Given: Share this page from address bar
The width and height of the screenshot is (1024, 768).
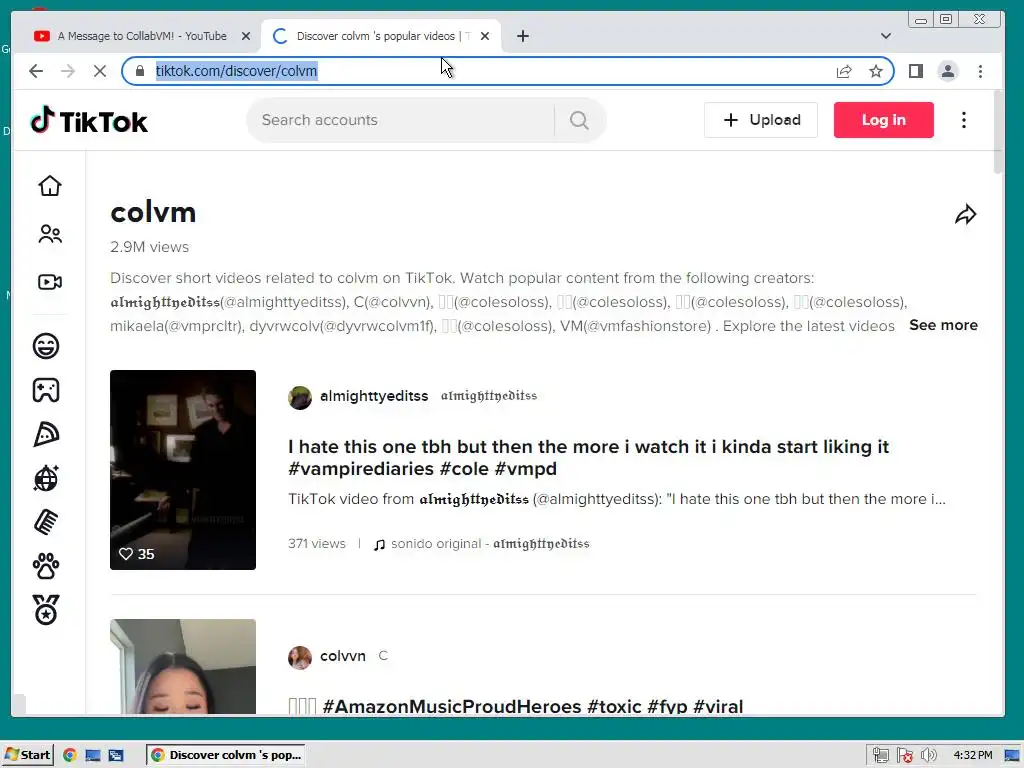Looking at the screenshot, I should [x=844, y=71].
